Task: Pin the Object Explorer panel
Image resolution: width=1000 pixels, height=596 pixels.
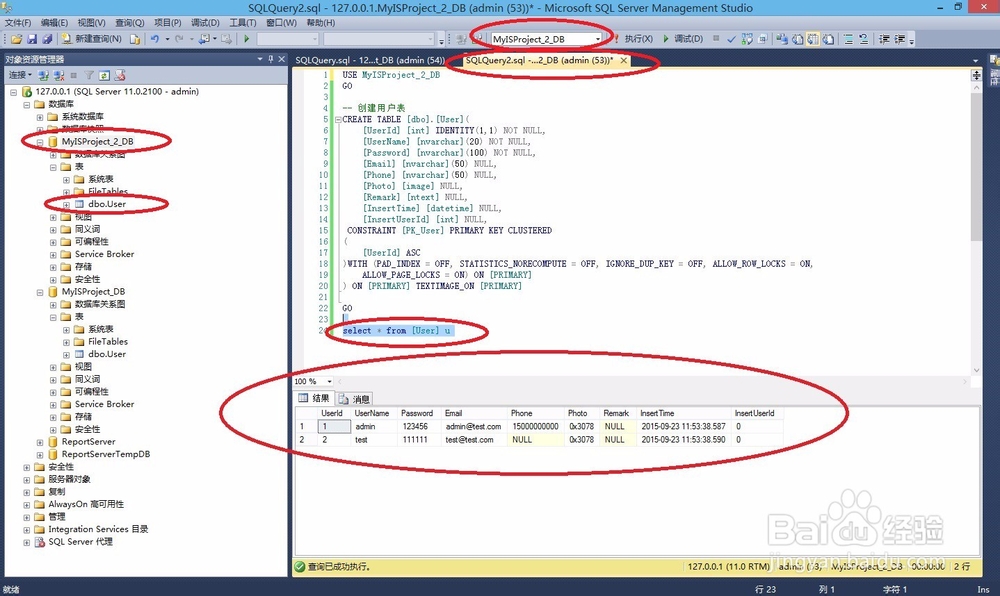Action: coord(270,59)
